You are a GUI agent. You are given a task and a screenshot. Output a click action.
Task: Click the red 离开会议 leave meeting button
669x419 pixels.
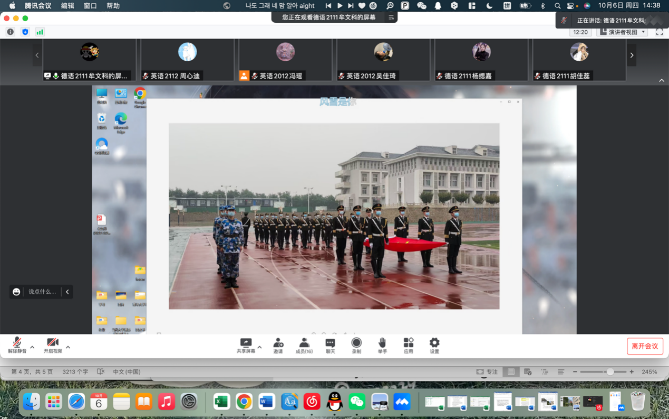[644, 345]
